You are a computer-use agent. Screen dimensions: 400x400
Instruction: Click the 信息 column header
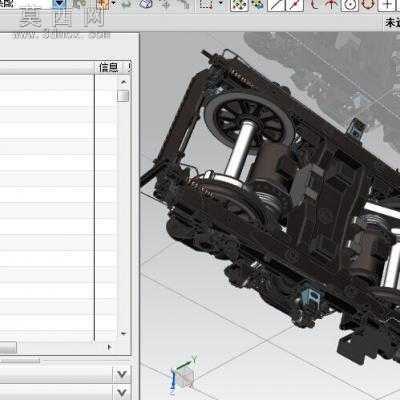(x=109, y=68)
